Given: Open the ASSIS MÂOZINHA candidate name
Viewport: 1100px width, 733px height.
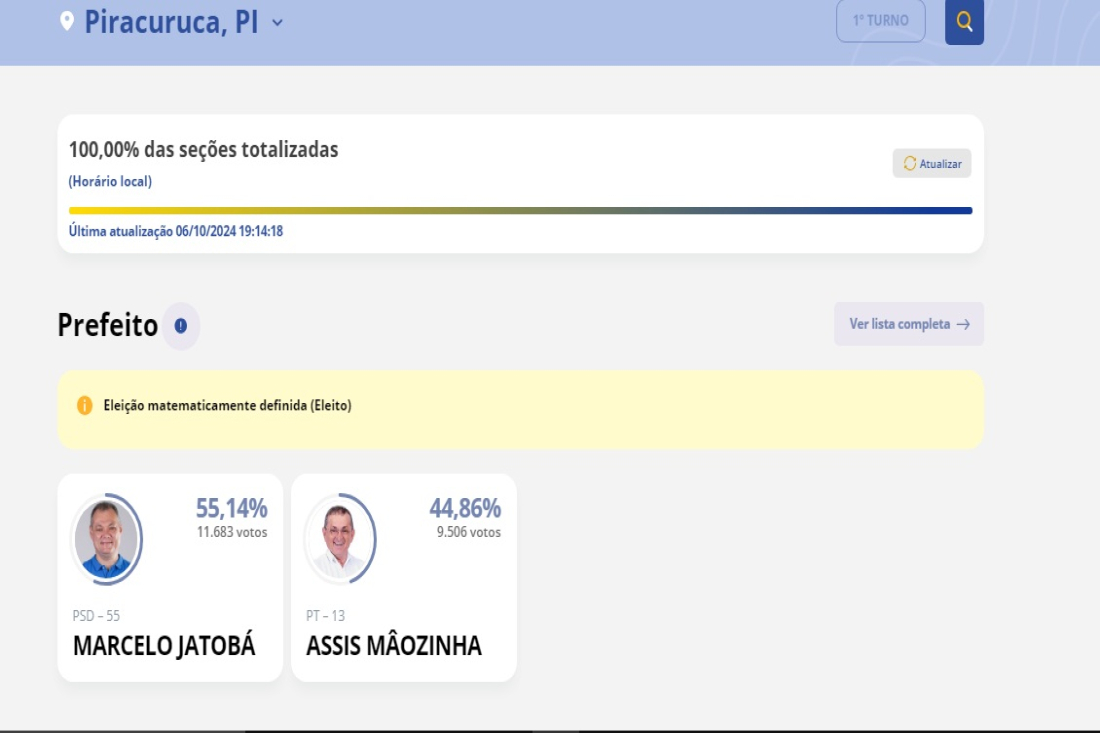Looking at the screenshot, I should pyautogui.click(x=394, y=645).
